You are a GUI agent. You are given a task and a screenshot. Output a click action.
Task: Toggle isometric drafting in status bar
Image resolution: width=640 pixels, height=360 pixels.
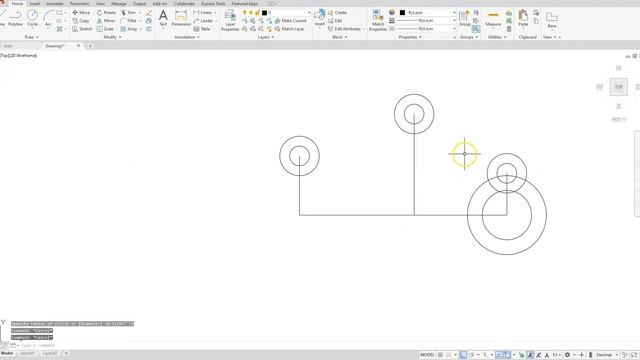click(x=485, y=355)
